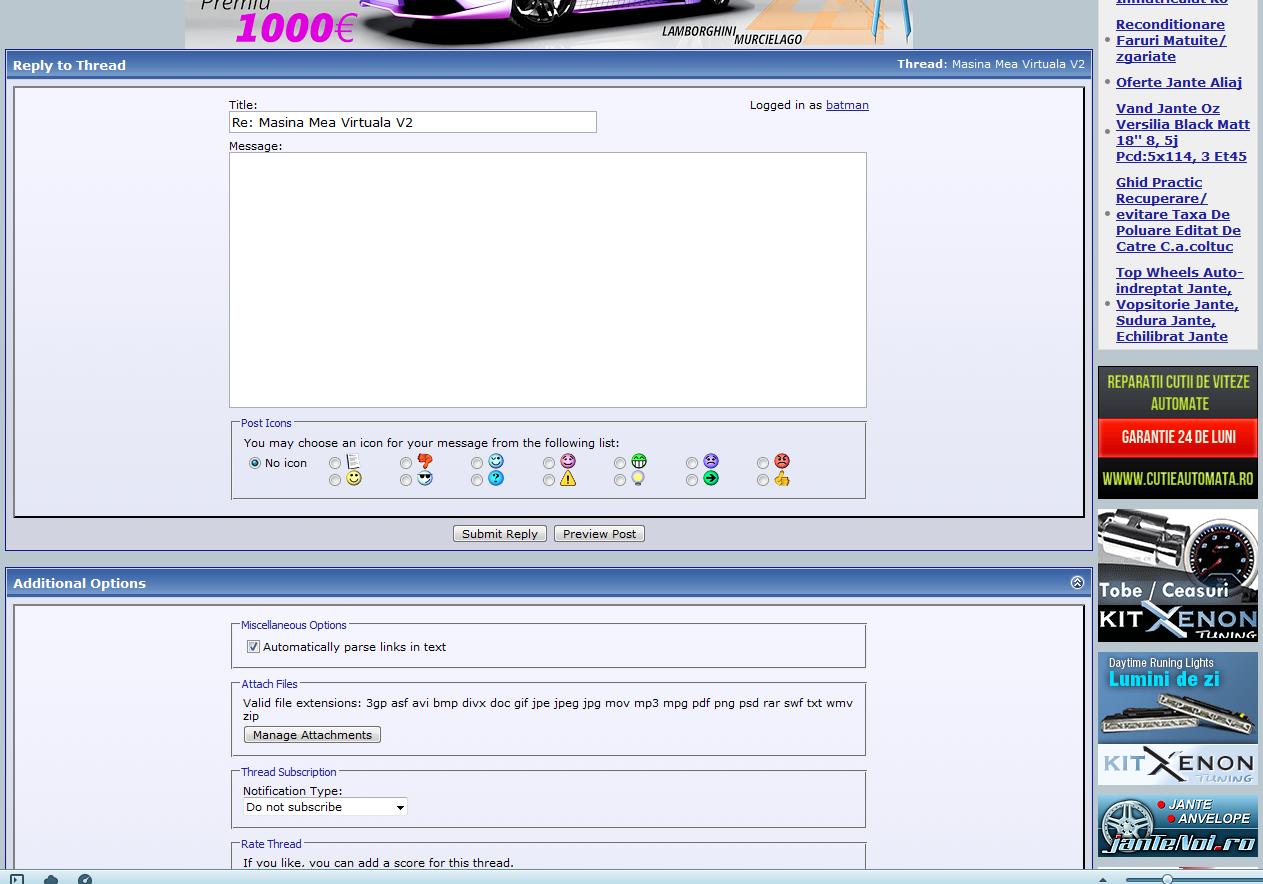
Task: Click the red thumbs-down post icon
Action: [x=425, y=461]
